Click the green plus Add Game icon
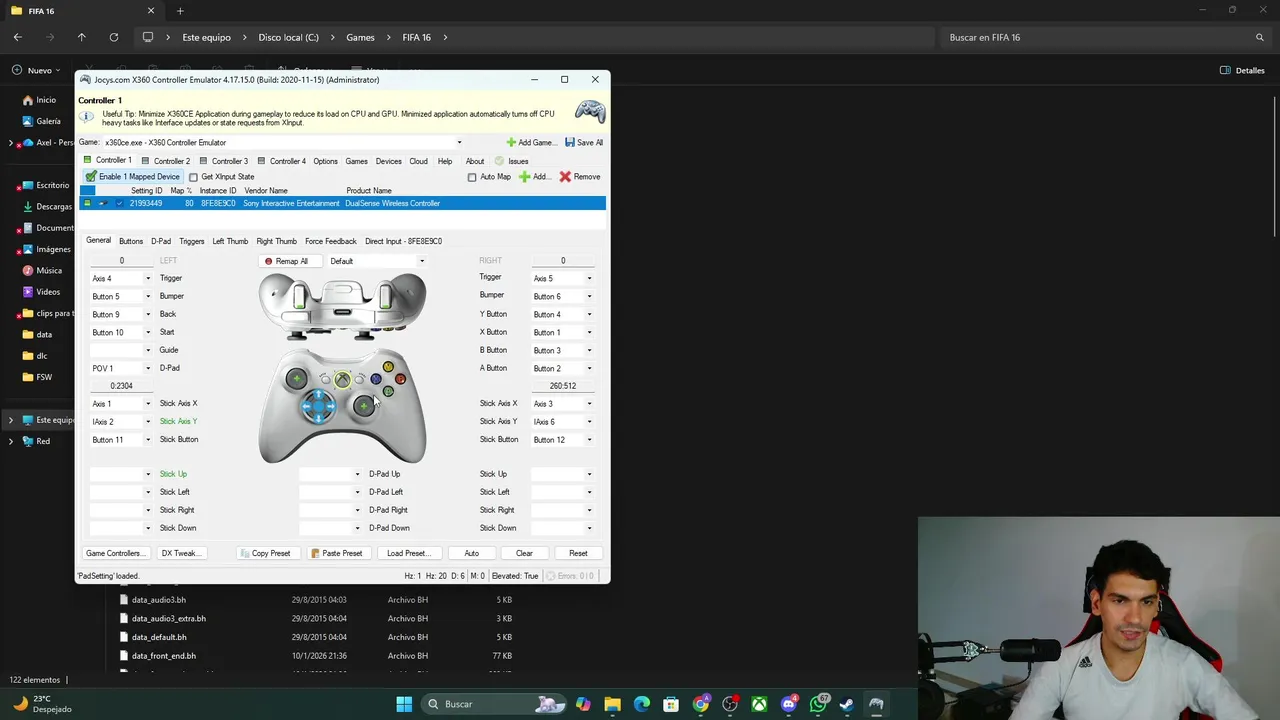The image size is (1280, 720). pos(511,143)
